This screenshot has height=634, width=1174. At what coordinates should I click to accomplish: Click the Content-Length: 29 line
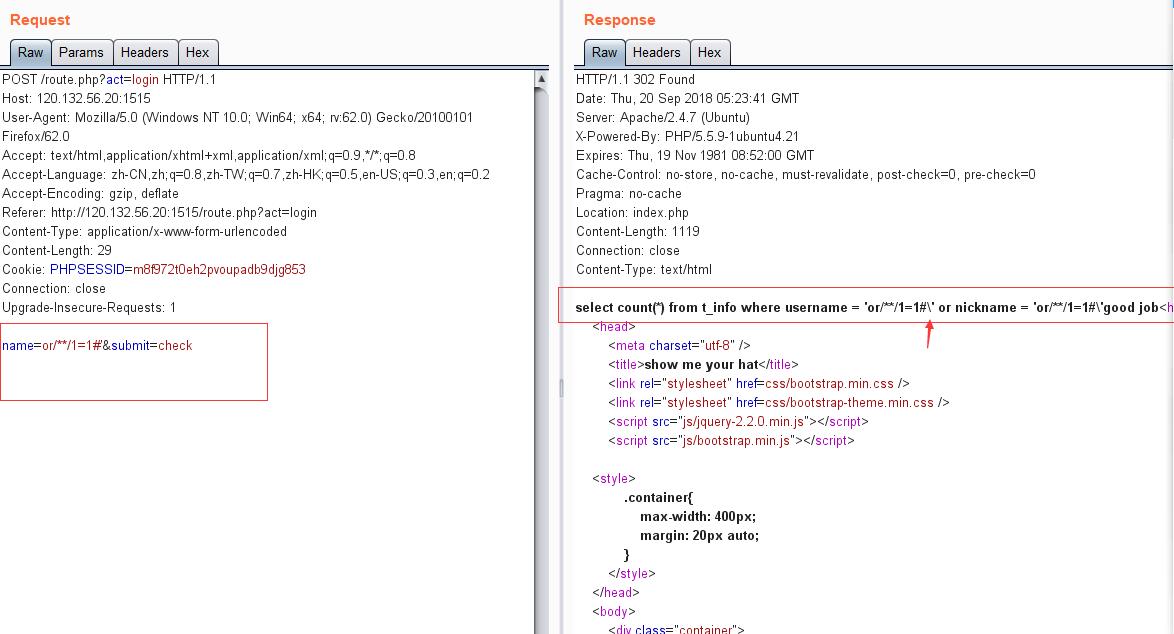pos(57,250)
